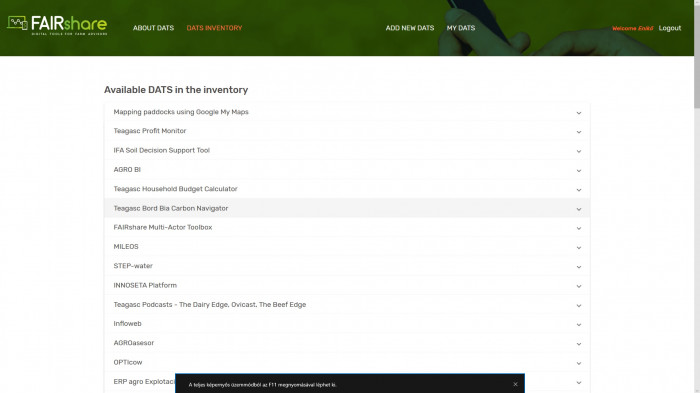Open the Teagasc Podcasts list entry
Screen dimensions: 700x393
(x=347, y=305)
